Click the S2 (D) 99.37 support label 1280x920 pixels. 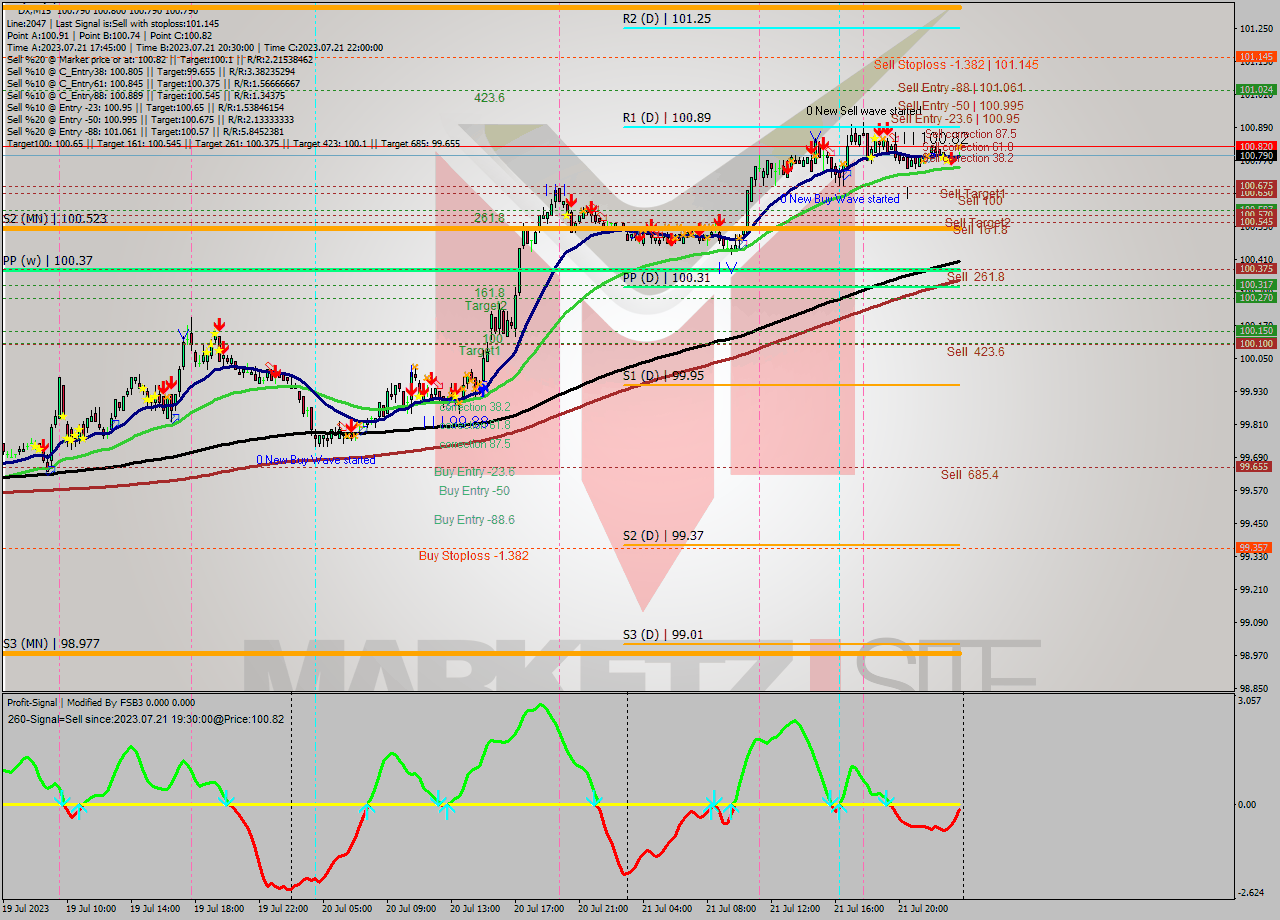click(663, 536)
